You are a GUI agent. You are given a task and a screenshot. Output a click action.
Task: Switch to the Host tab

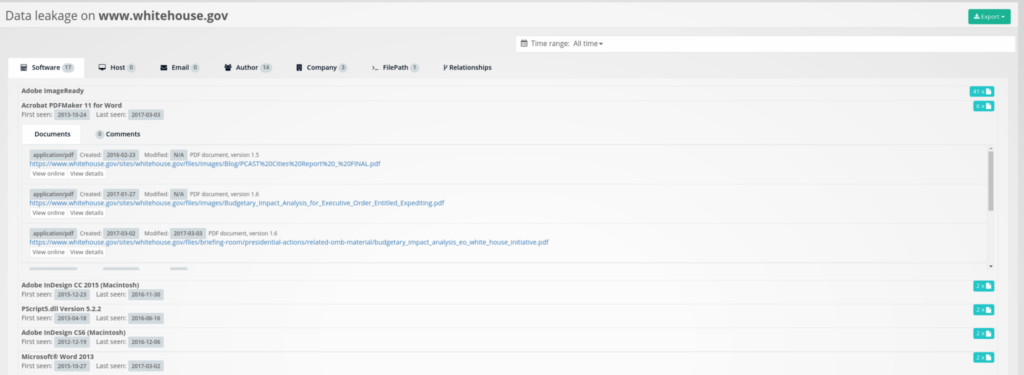click(x=117, y=67)
